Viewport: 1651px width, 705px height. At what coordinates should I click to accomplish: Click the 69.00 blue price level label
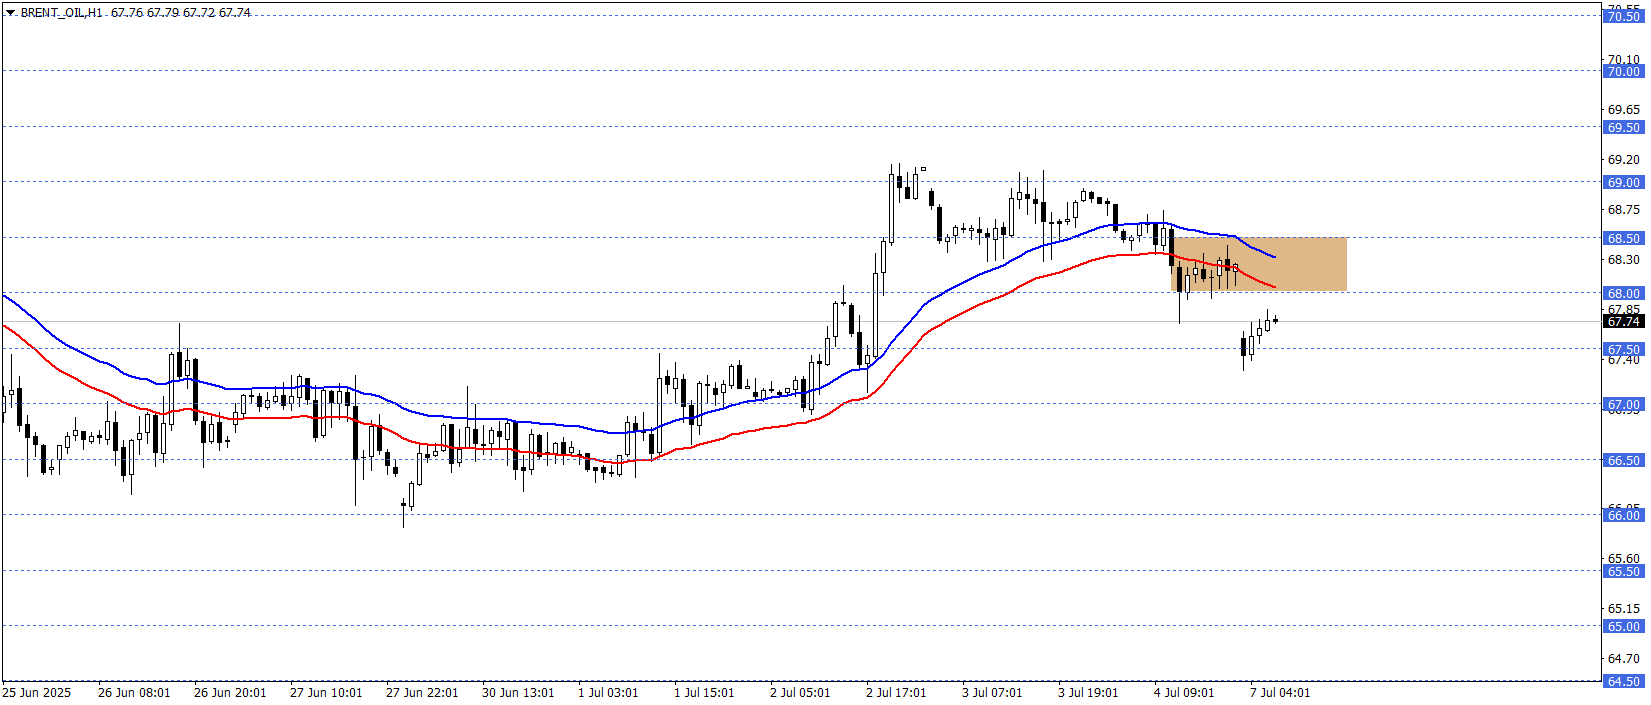tap(1623, 182)
